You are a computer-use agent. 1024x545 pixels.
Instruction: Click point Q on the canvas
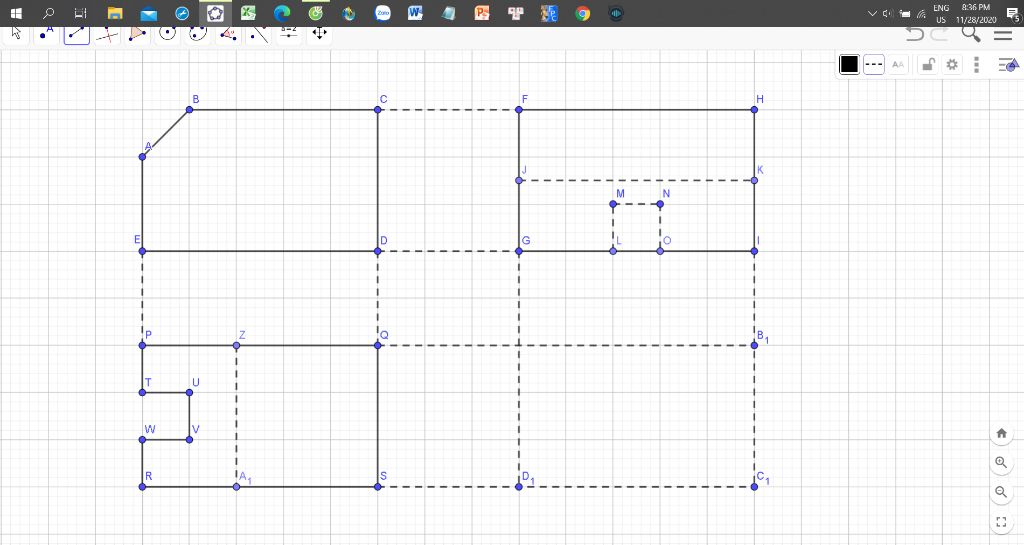click(377, 345)
